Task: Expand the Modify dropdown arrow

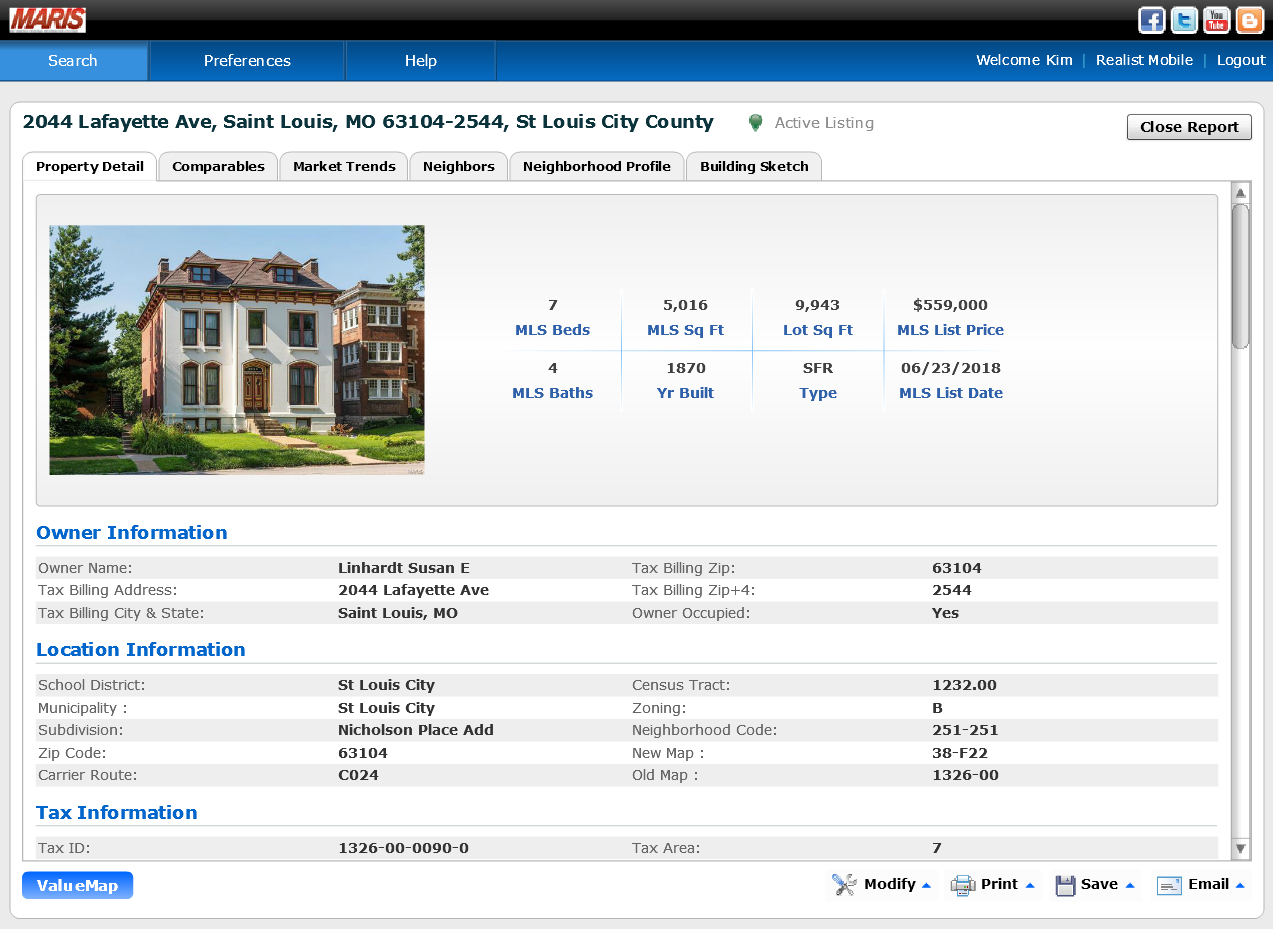Action: [926, 885]
